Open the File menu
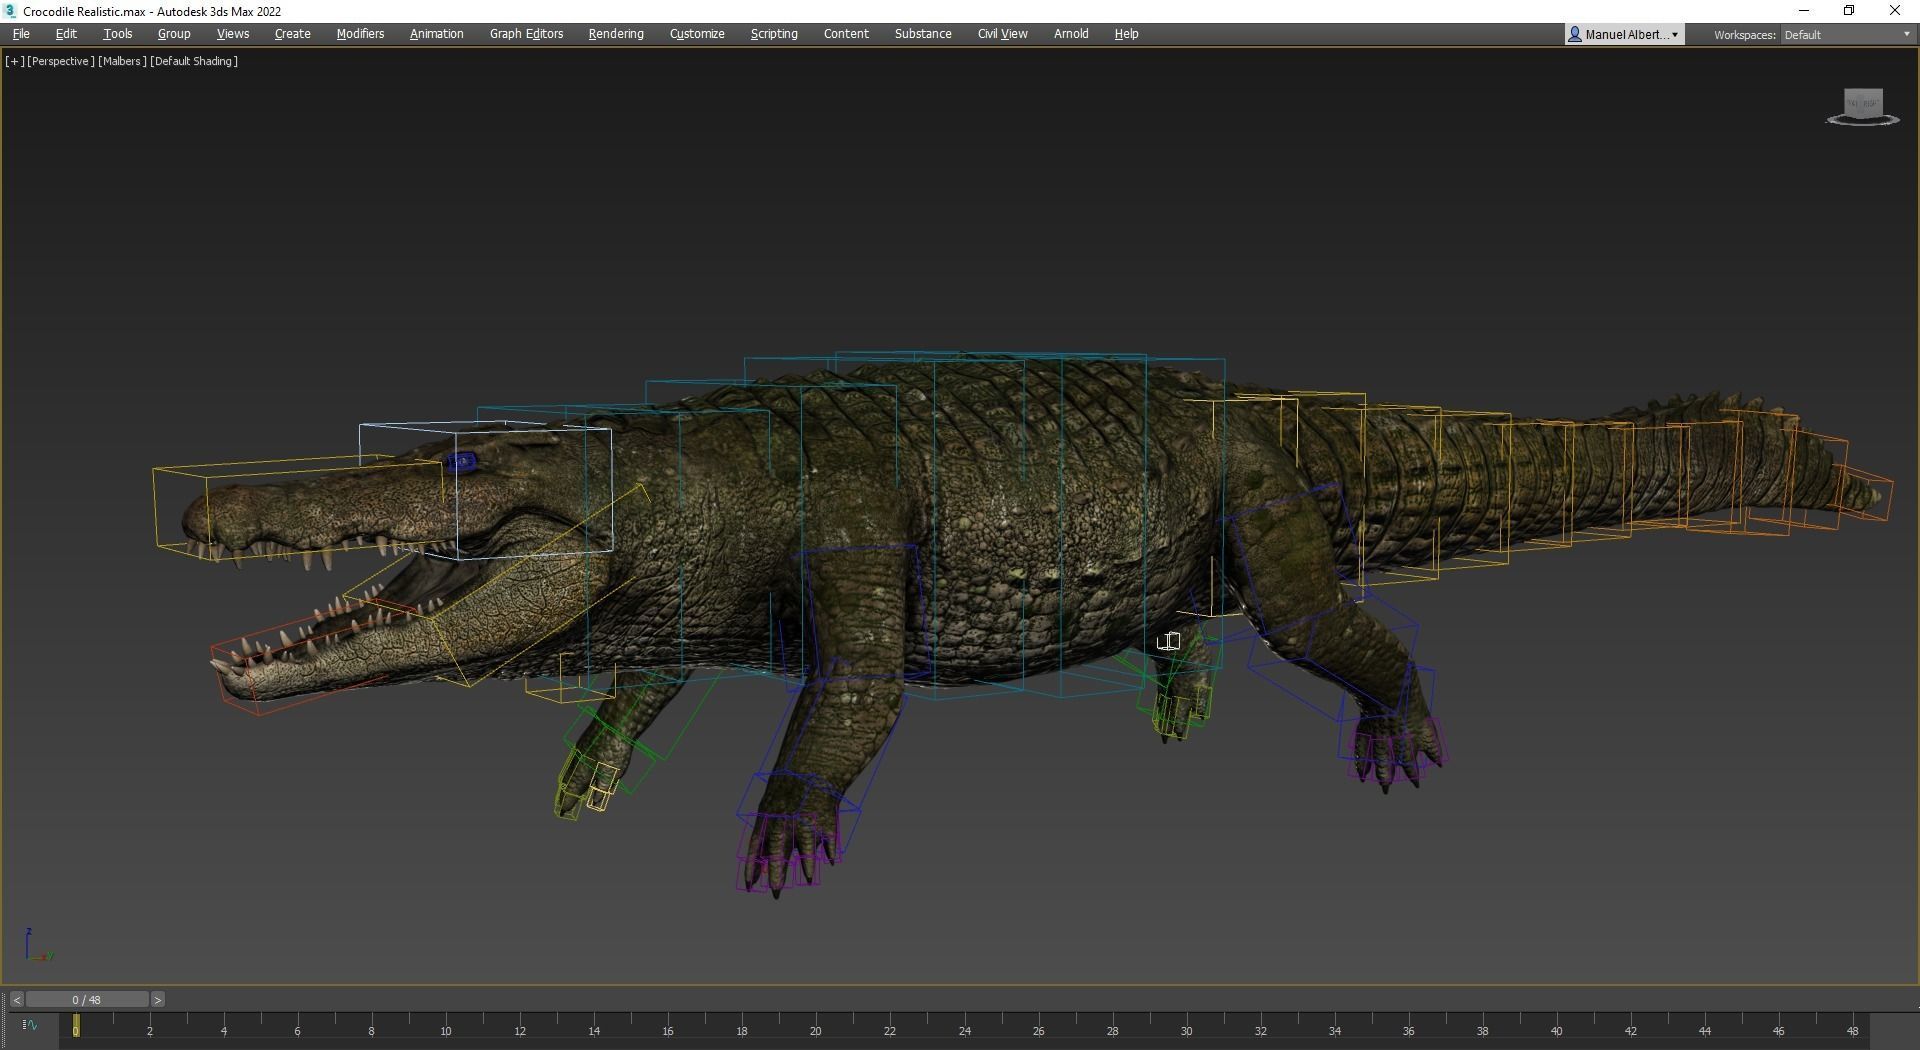Viewport: 1920px width, 1050px height. tap(21, 34)
